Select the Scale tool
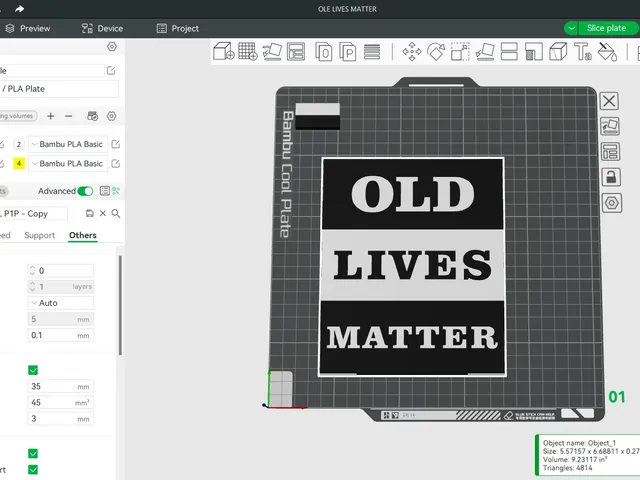Viewport: 640px width, 480px height. pos(460,52)
